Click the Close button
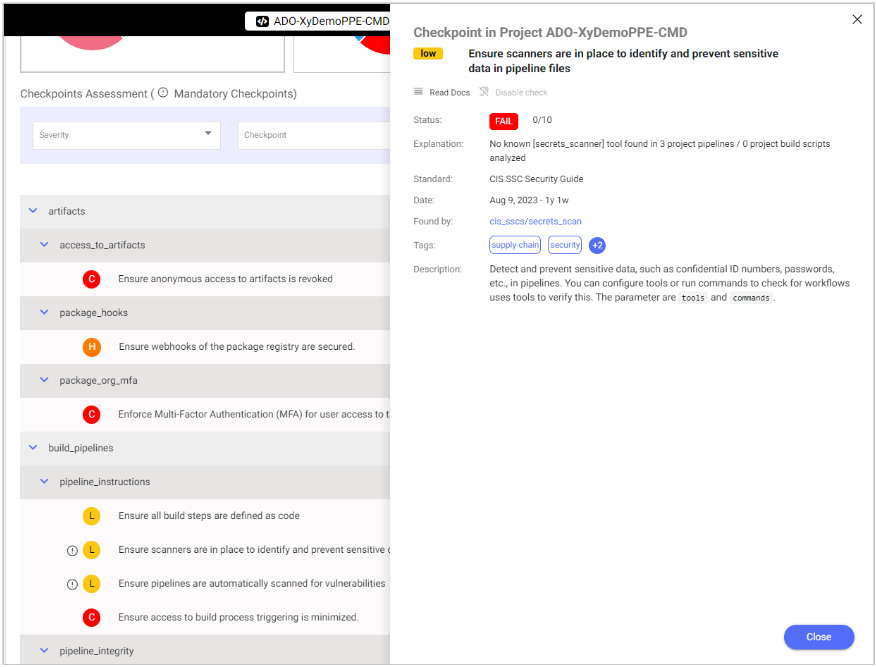Image resolution: width=876 pixels, height=667 pixels. 818,637
